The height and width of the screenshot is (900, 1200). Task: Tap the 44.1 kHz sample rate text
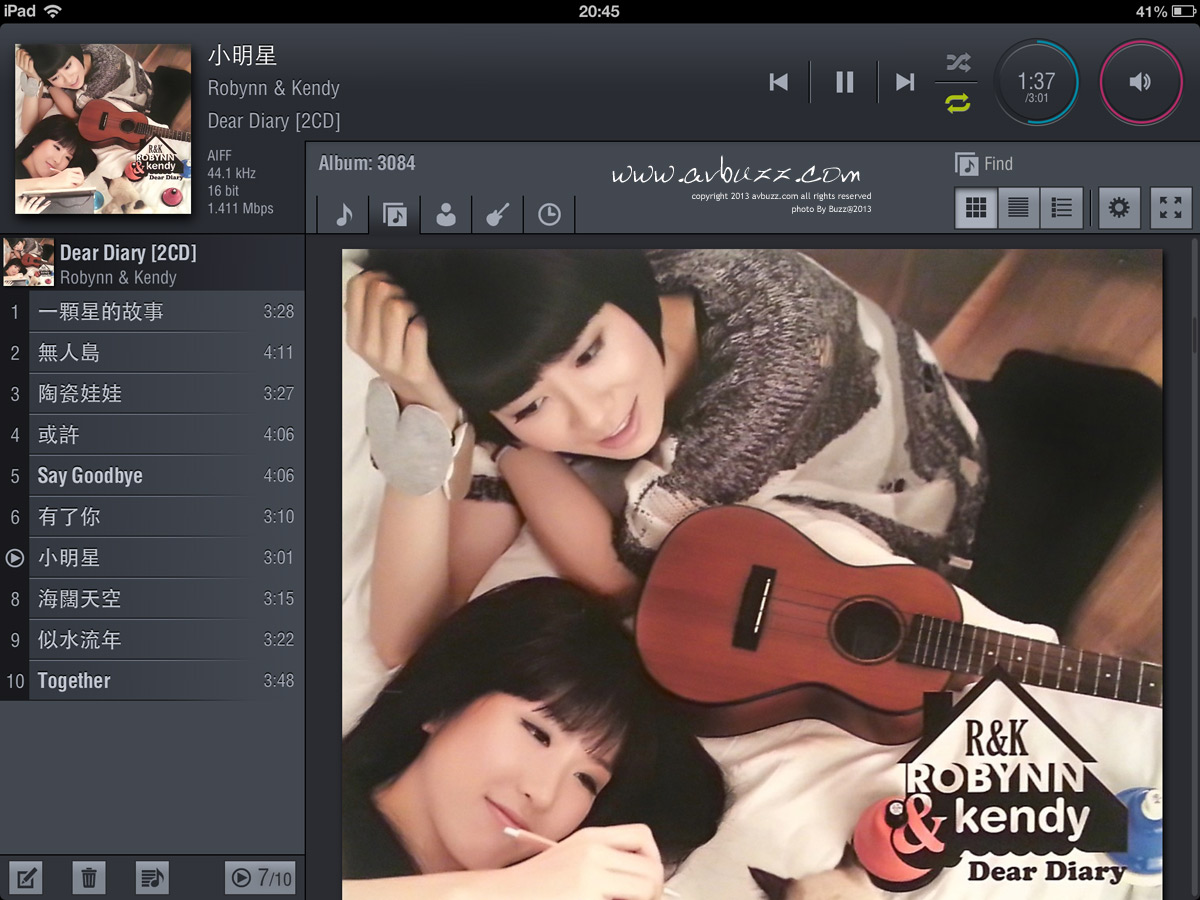(x=232, y=173)
